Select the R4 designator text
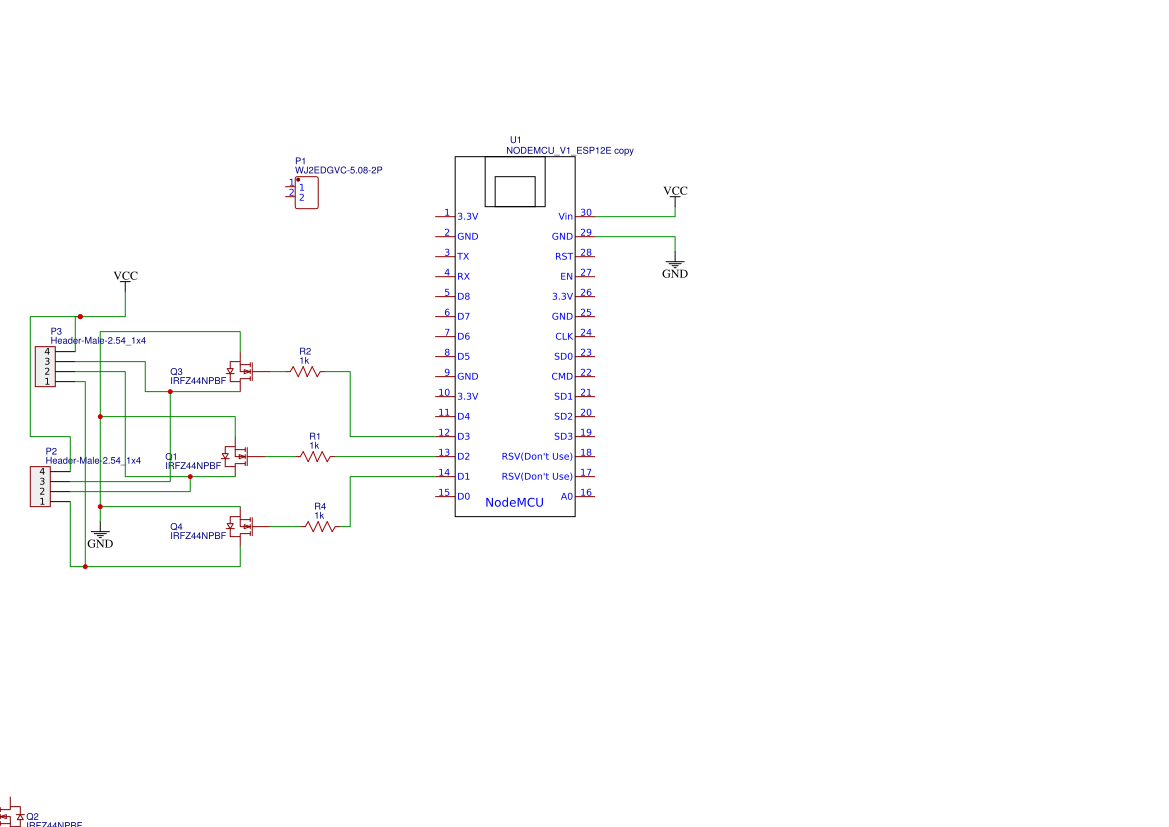The width and height of the screenshot is (1169, 827). pyautogui.click(x=320, y=506)
